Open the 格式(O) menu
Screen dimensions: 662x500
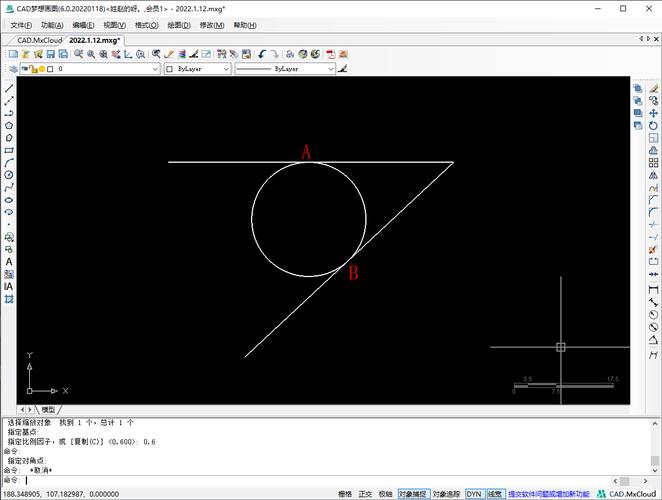(147, 25)
